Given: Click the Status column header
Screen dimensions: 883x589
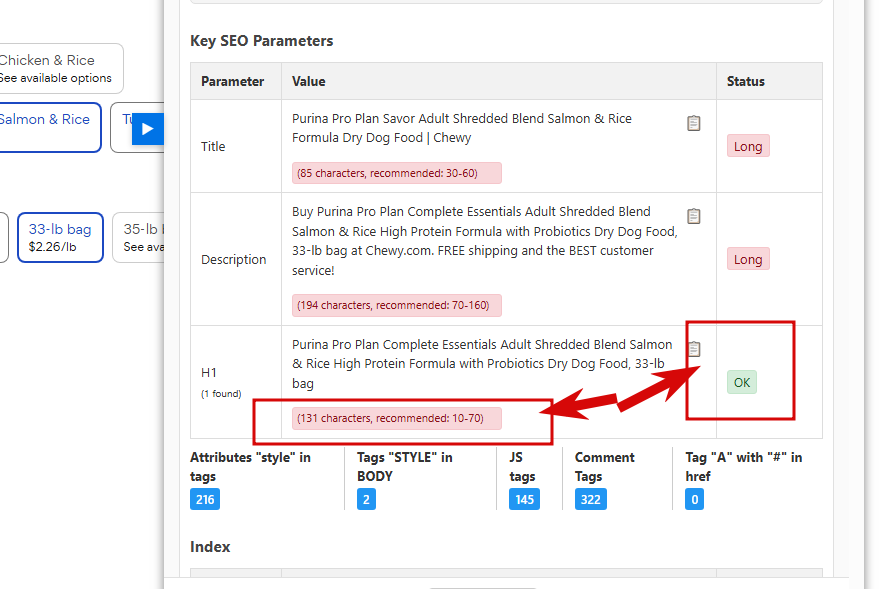Looking at the screenshot, I should pos(746,81).
